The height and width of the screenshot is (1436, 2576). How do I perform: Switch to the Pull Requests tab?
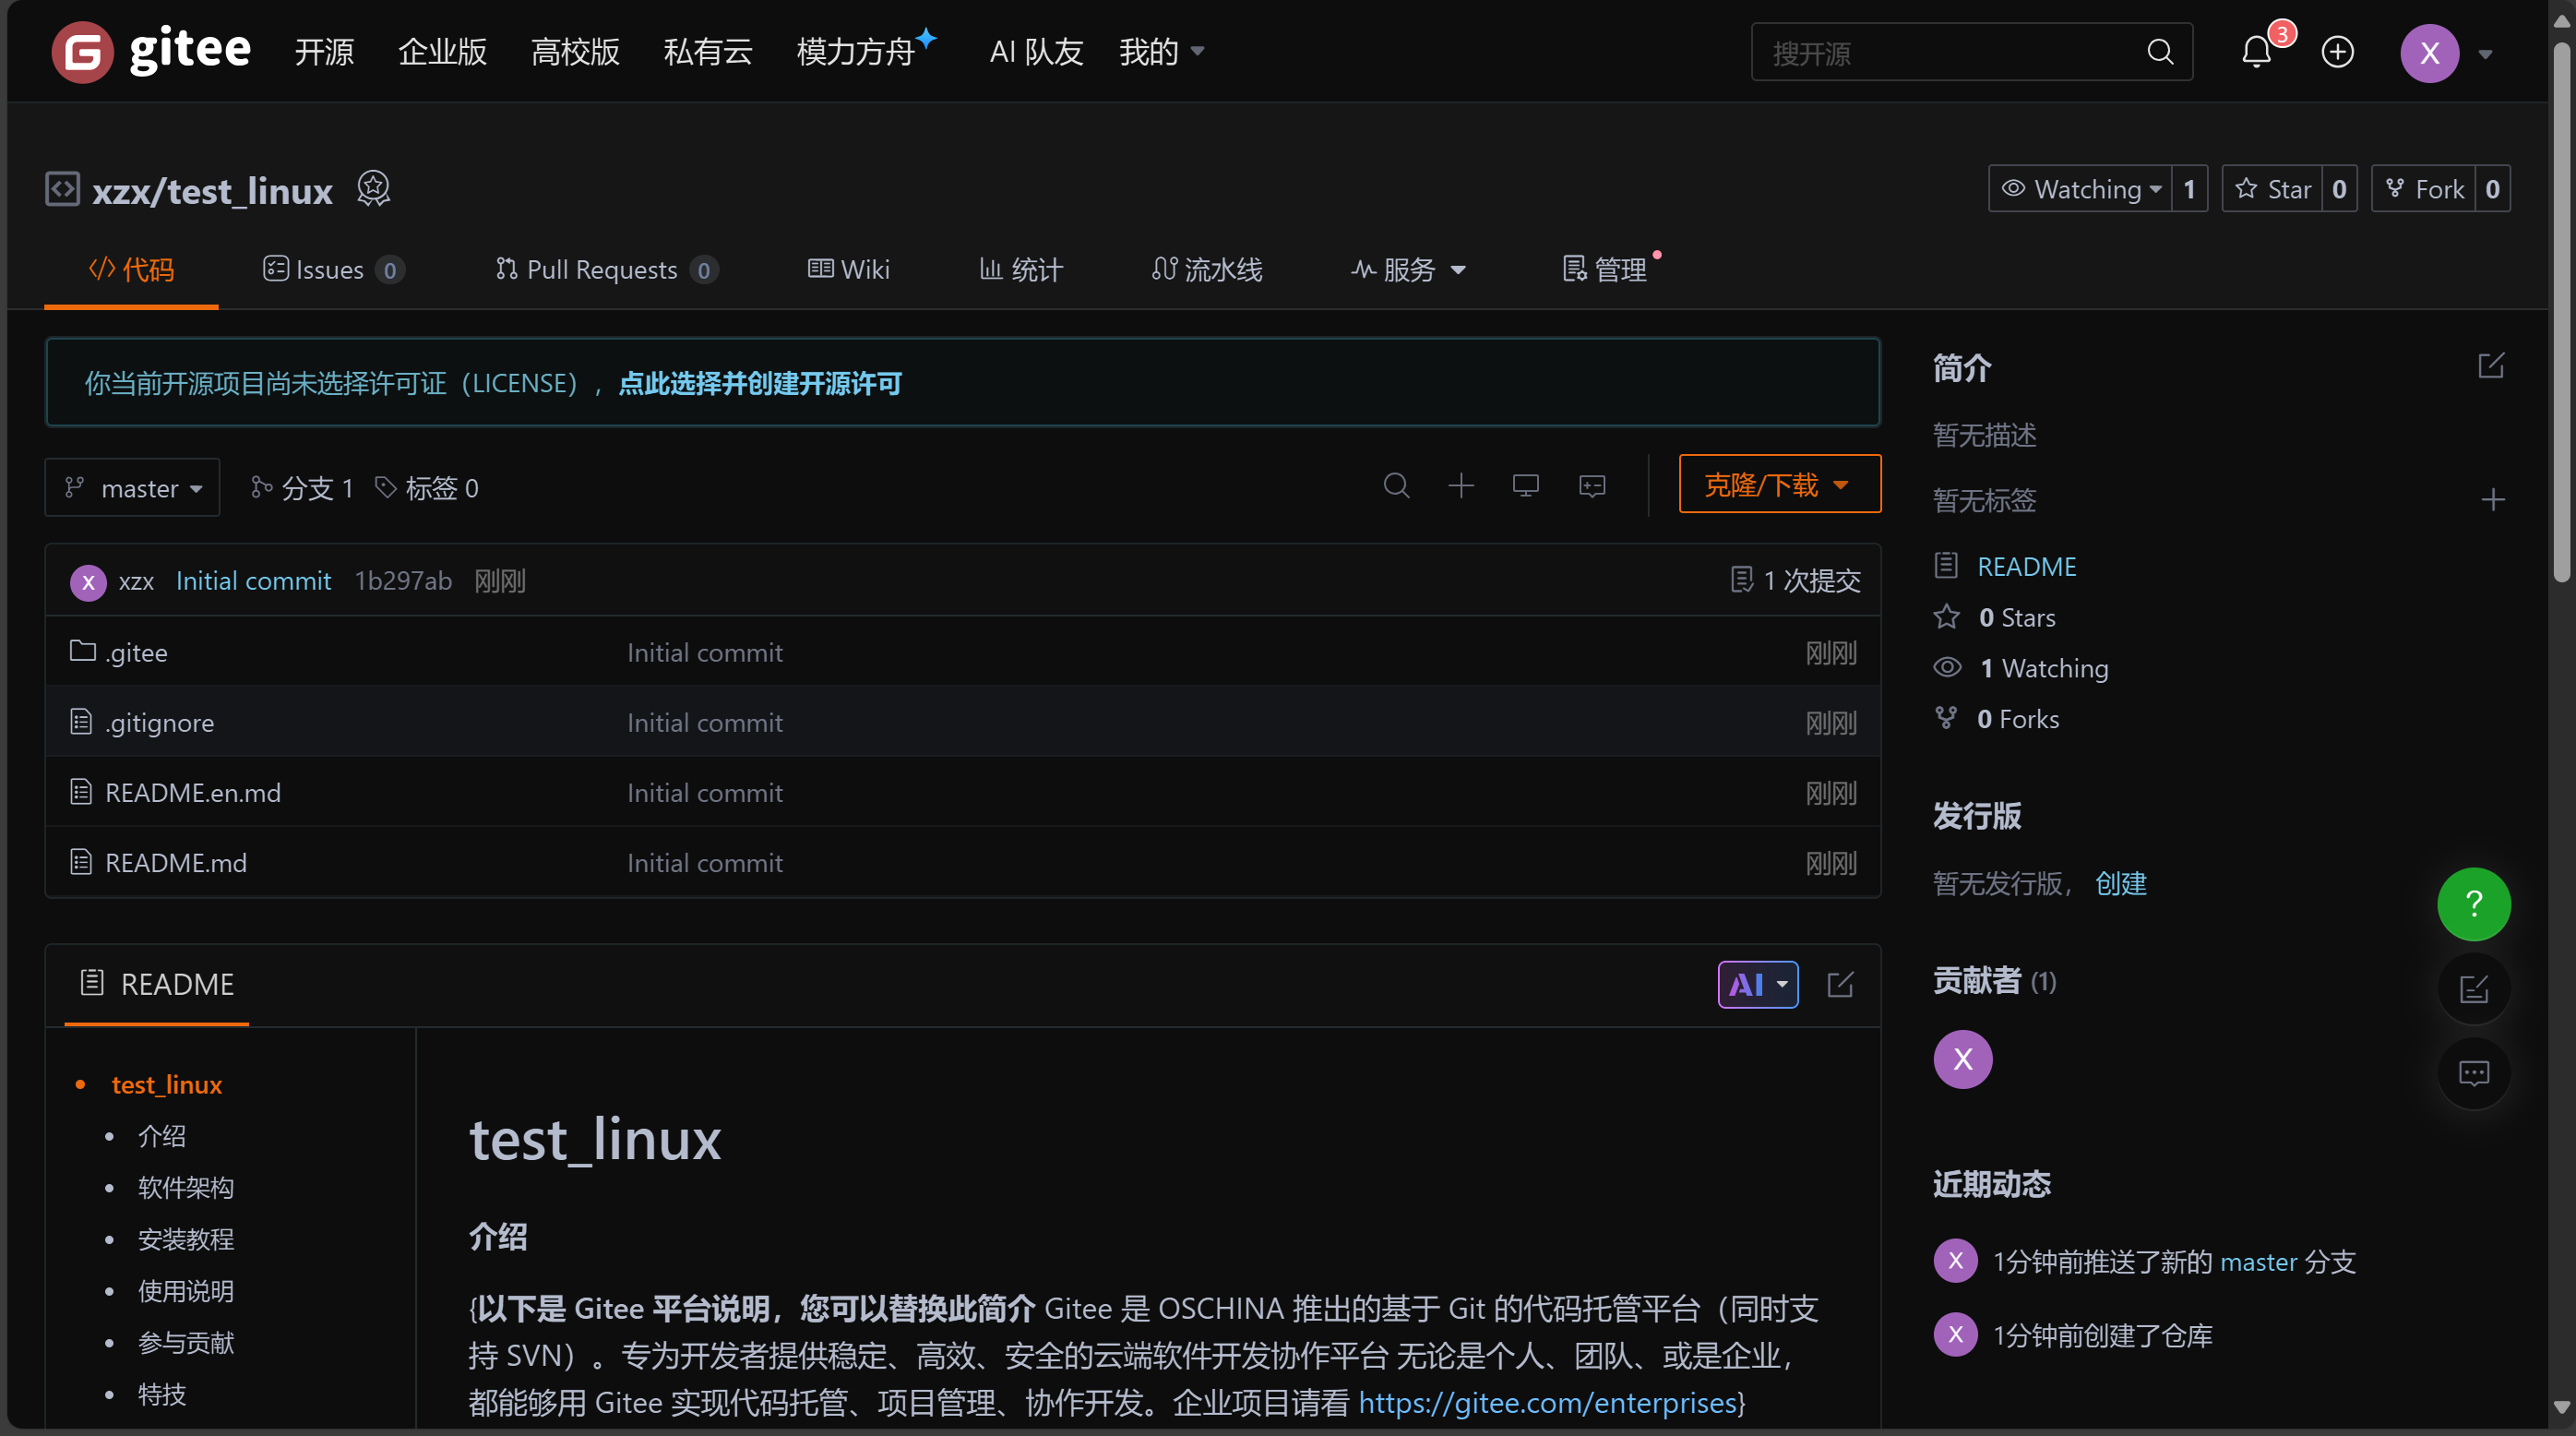pos(604,270)
